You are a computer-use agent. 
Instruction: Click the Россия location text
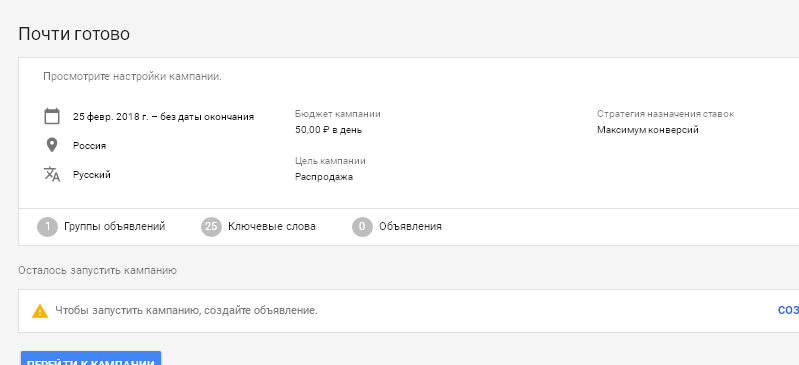click(89, 146)
